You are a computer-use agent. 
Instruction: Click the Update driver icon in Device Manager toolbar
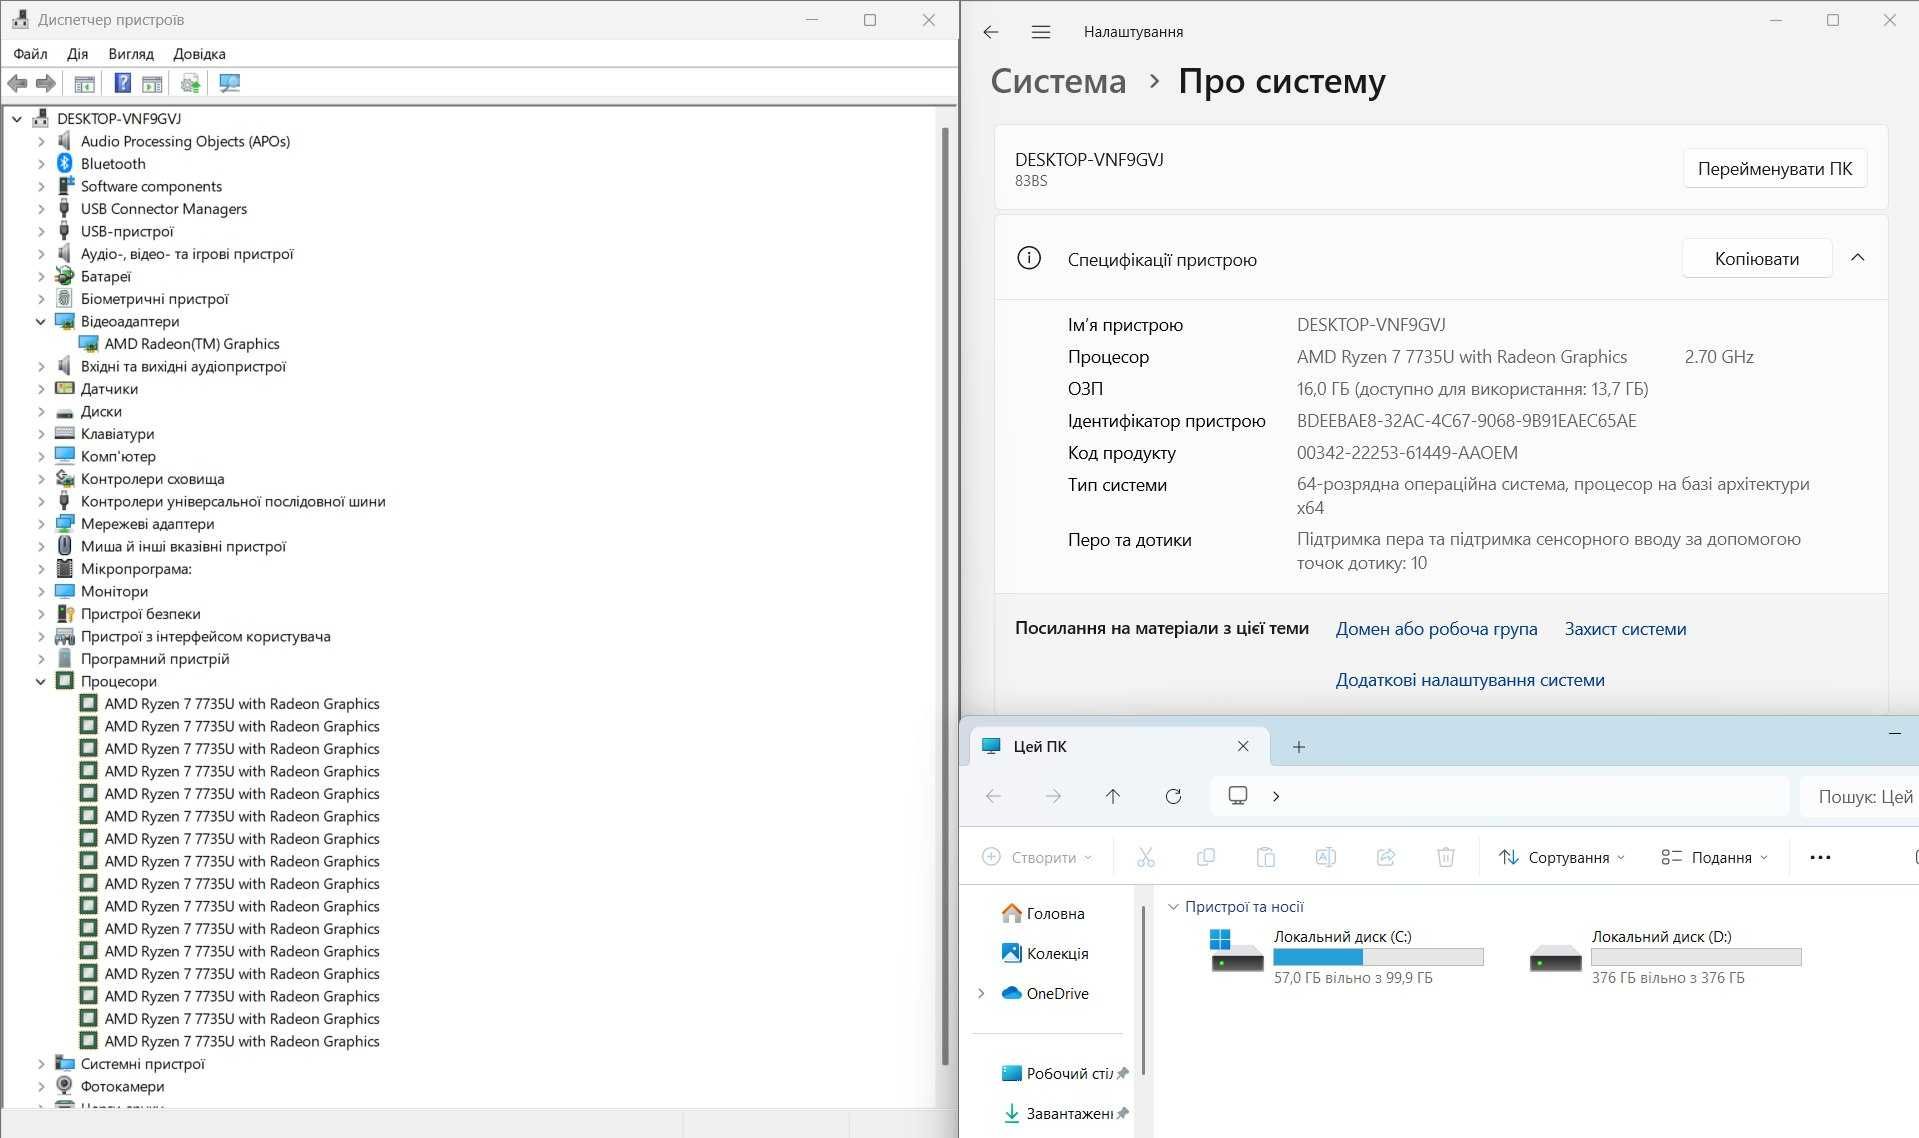[190, 84]
